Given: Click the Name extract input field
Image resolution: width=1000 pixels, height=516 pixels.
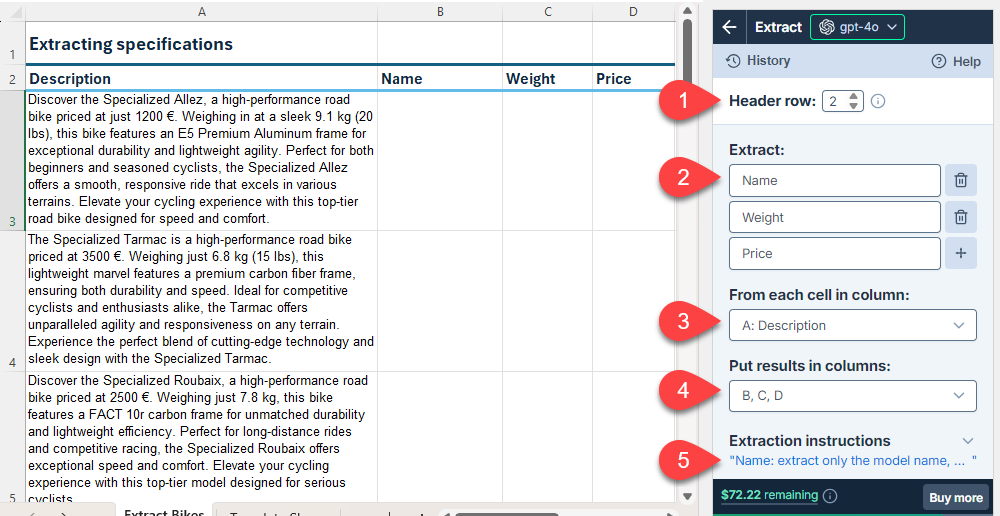Looking at the screenshot, I should pyautogui.click(x=834, y=181).
